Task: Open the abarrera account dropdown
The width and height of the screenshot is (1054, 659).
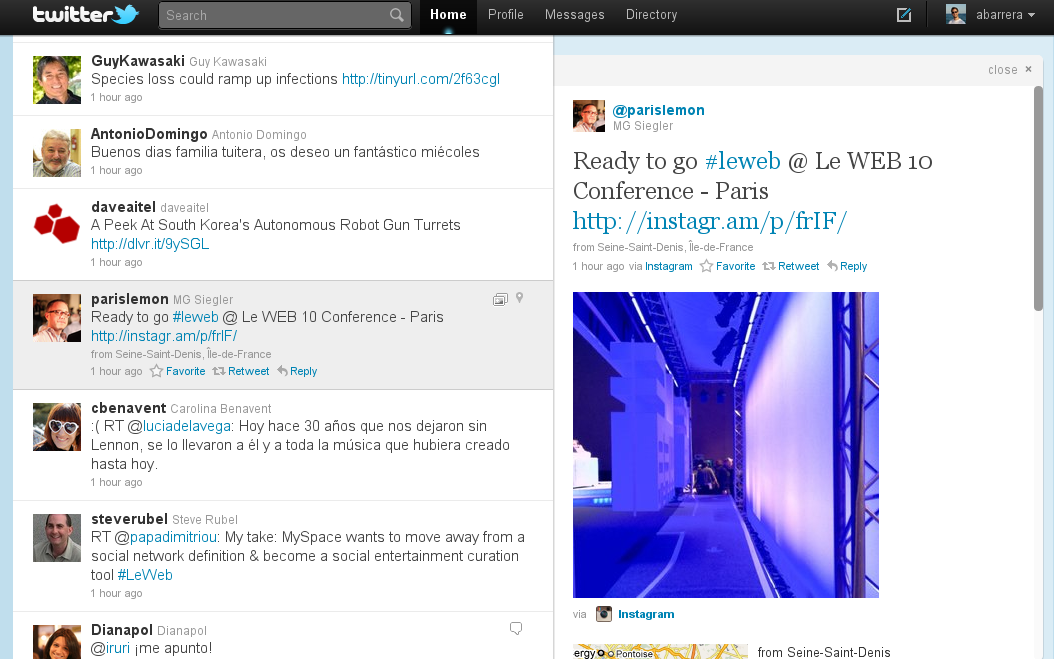Action: tap(1005, 15)
